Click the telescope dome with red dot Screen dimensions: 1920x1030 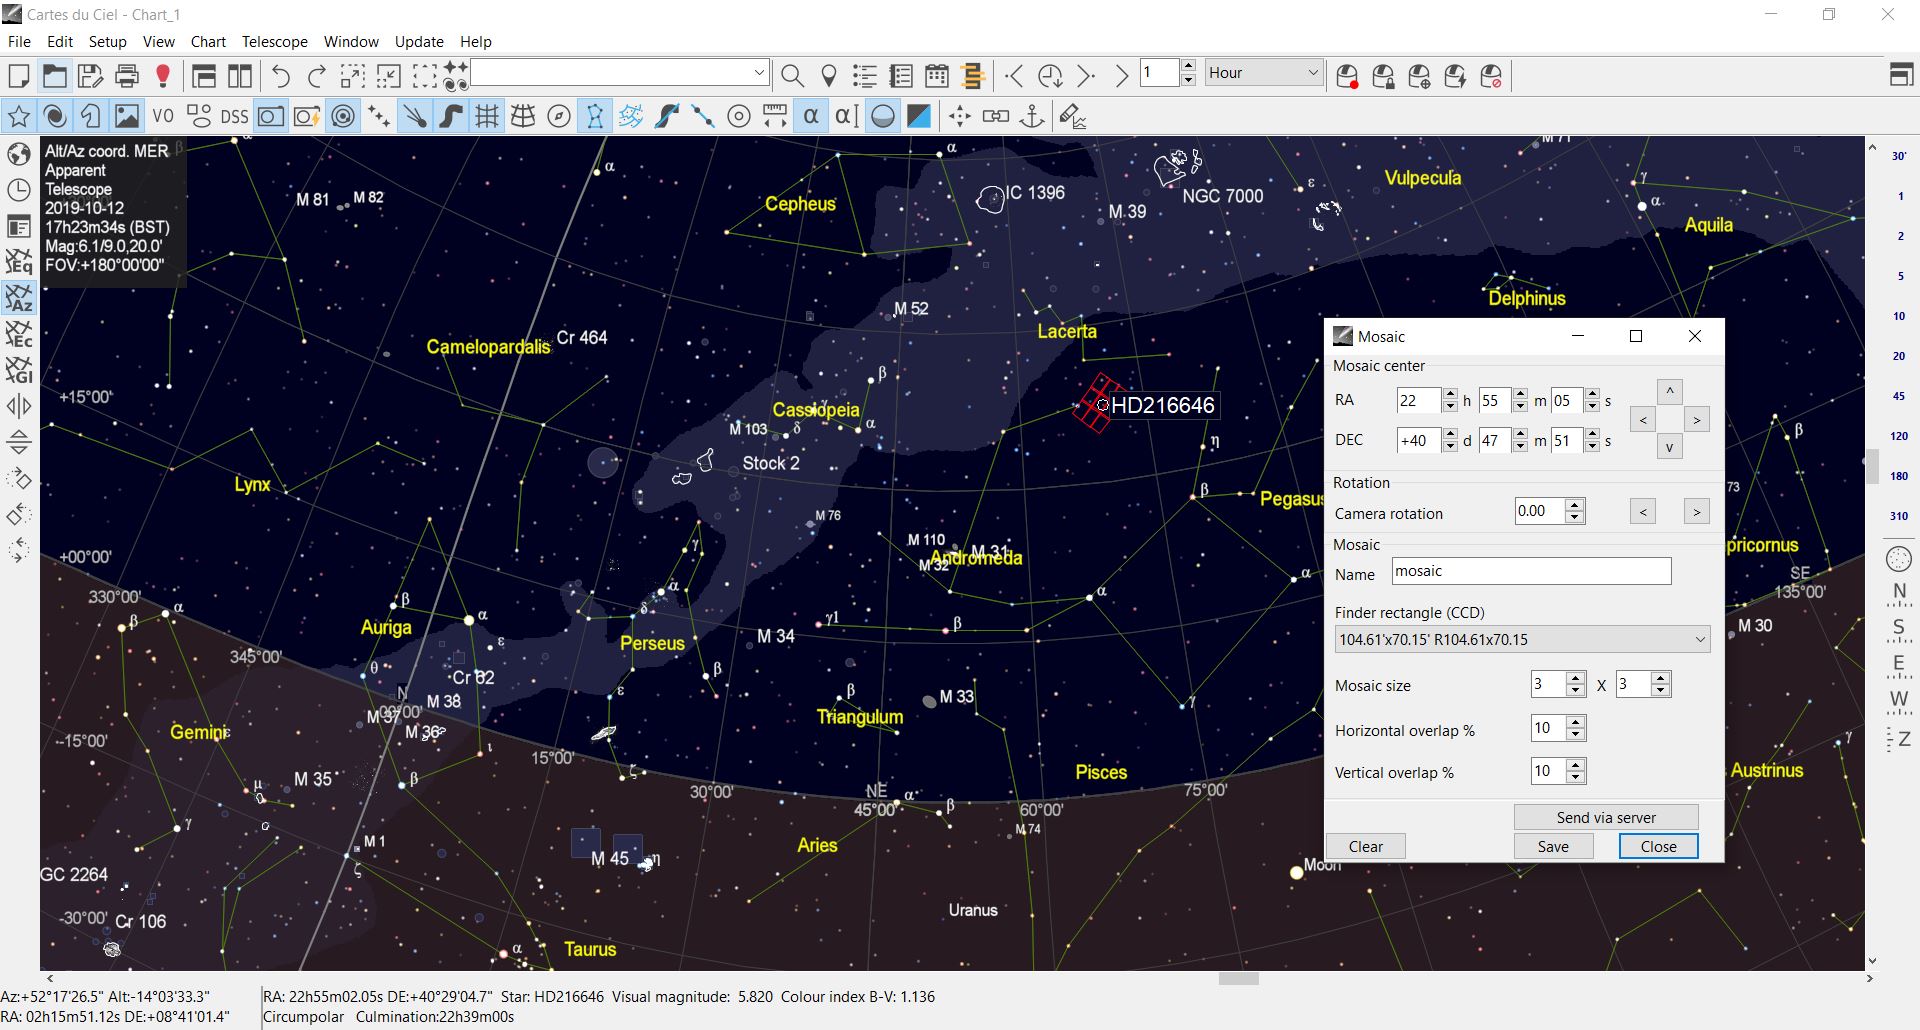click(1347, 76)
